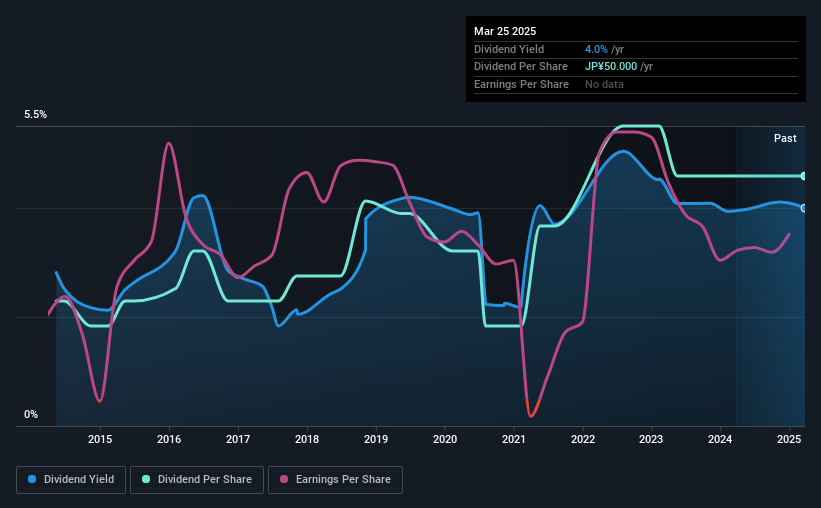This screenshot has height=508, width=821.
Task: Click the pink Earnings Per Share legend dot
Action: coord(284,479)
